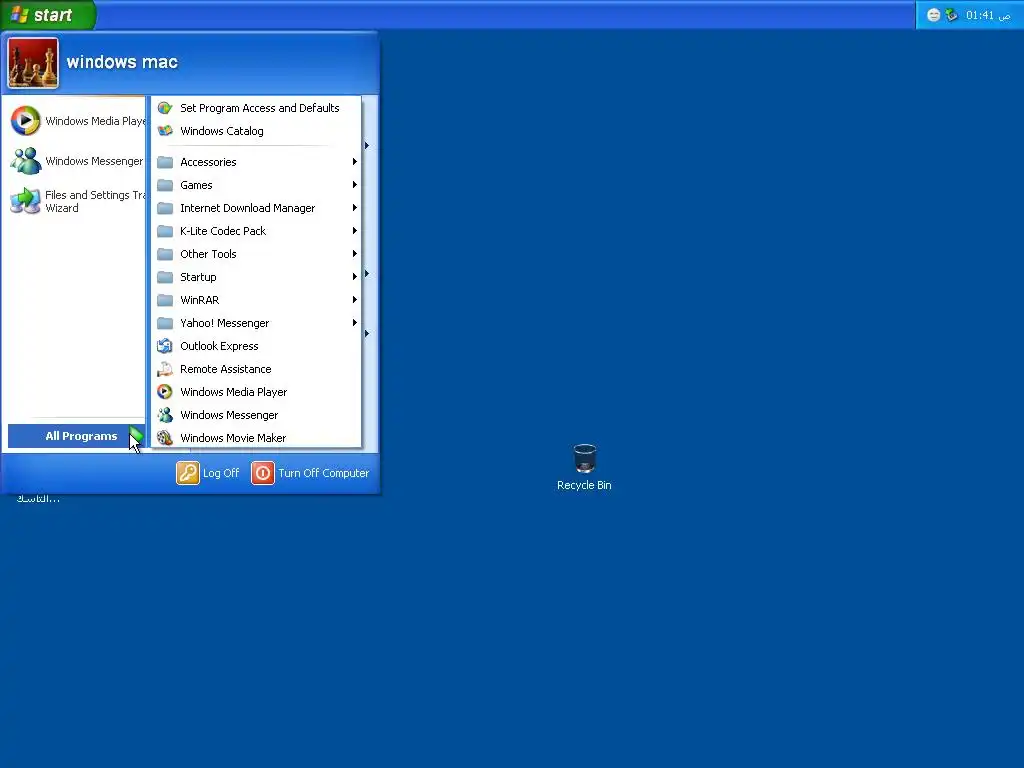Click the Windows Media Player icon in pinned list
The width and height of the screenshot is (1024, 768).
(25, 121)
